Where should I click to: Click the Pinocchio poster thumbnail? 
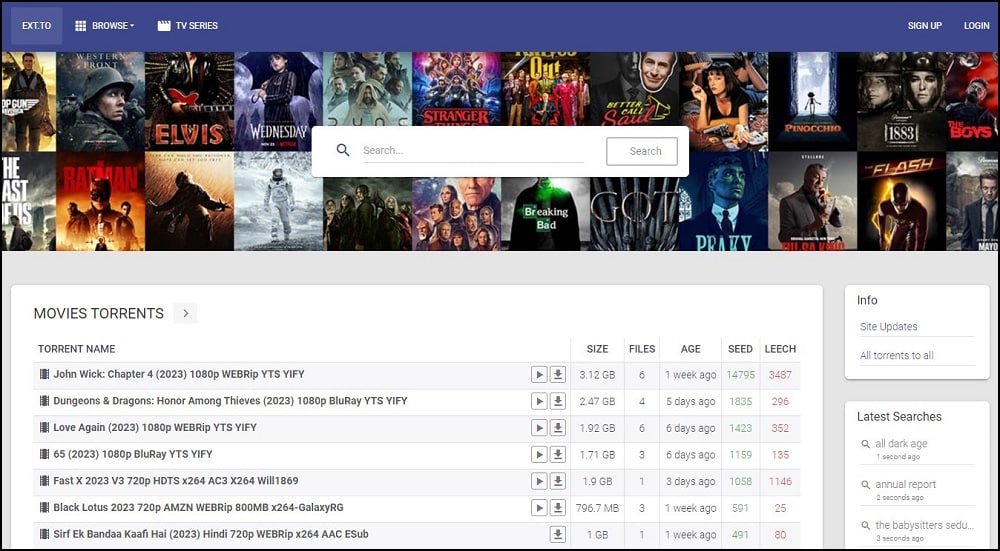[x=812, y=101]
